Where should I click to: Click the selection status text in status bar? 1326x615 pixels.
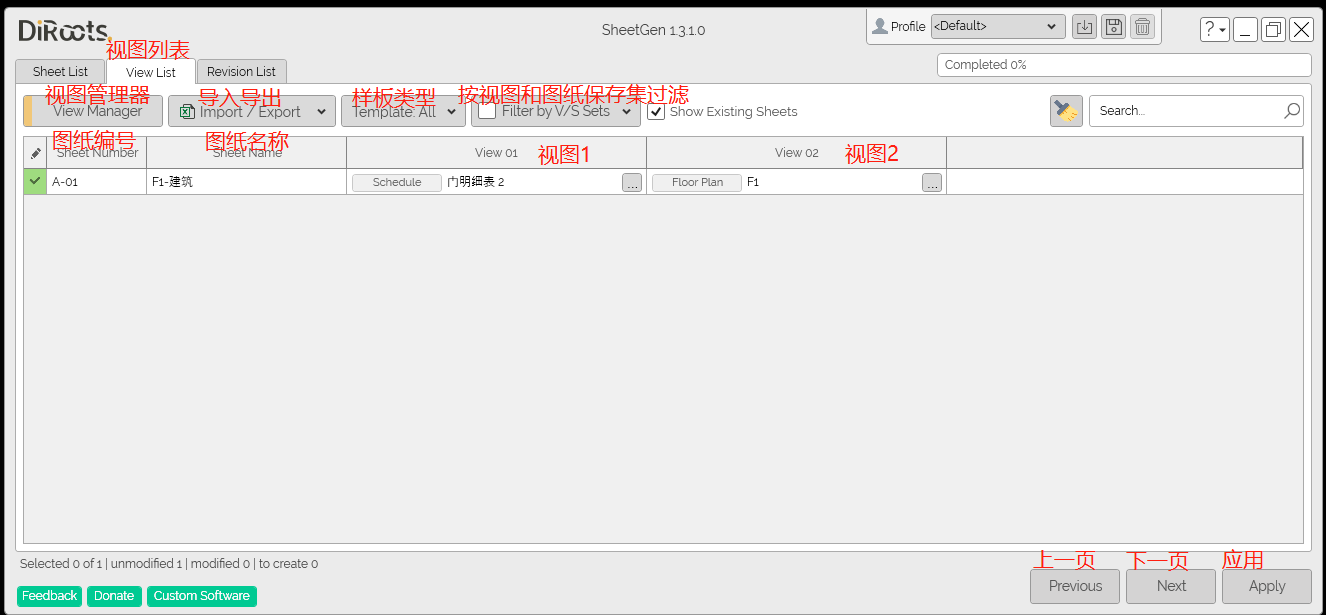tap(169, 564)
